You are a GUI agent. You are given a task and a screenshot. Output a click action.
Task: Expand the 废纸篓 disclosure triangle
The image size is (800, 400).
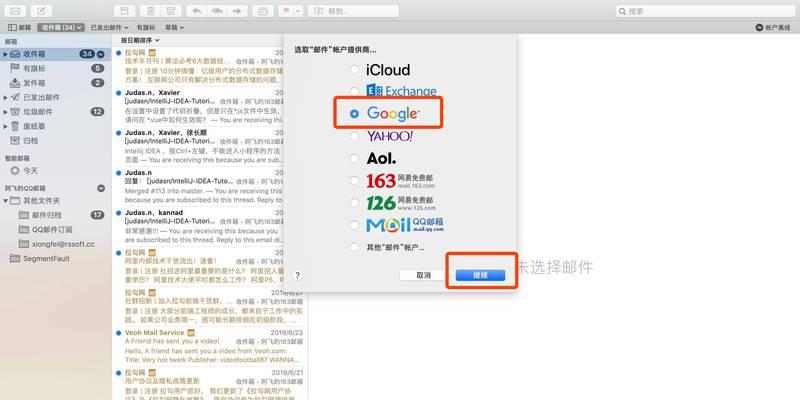[5, 126]
